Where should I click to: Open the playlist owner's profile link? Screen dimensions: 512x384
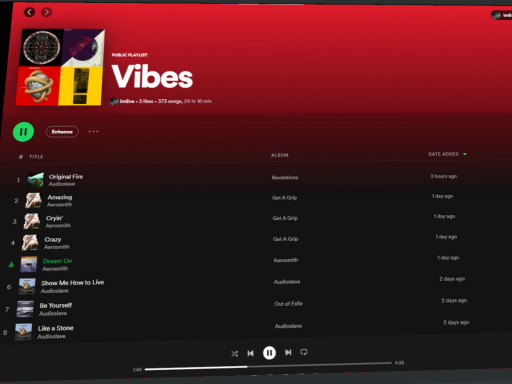click(x=127, y=101)
